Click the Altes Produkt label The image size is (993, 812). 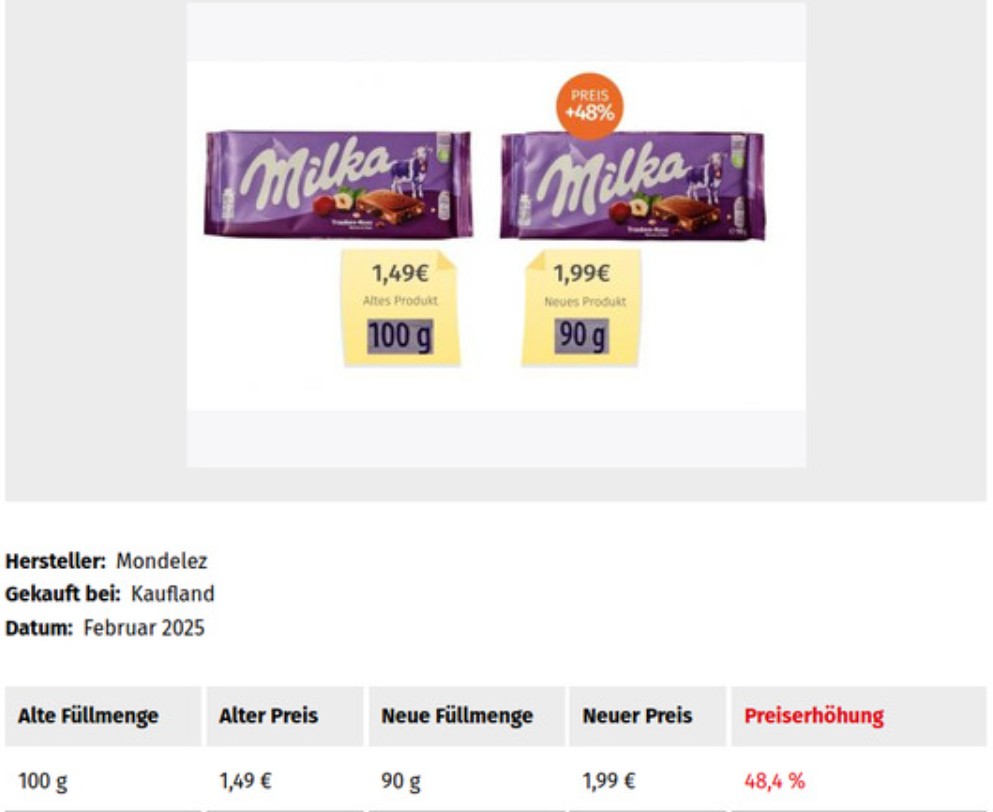click(400, 301)
